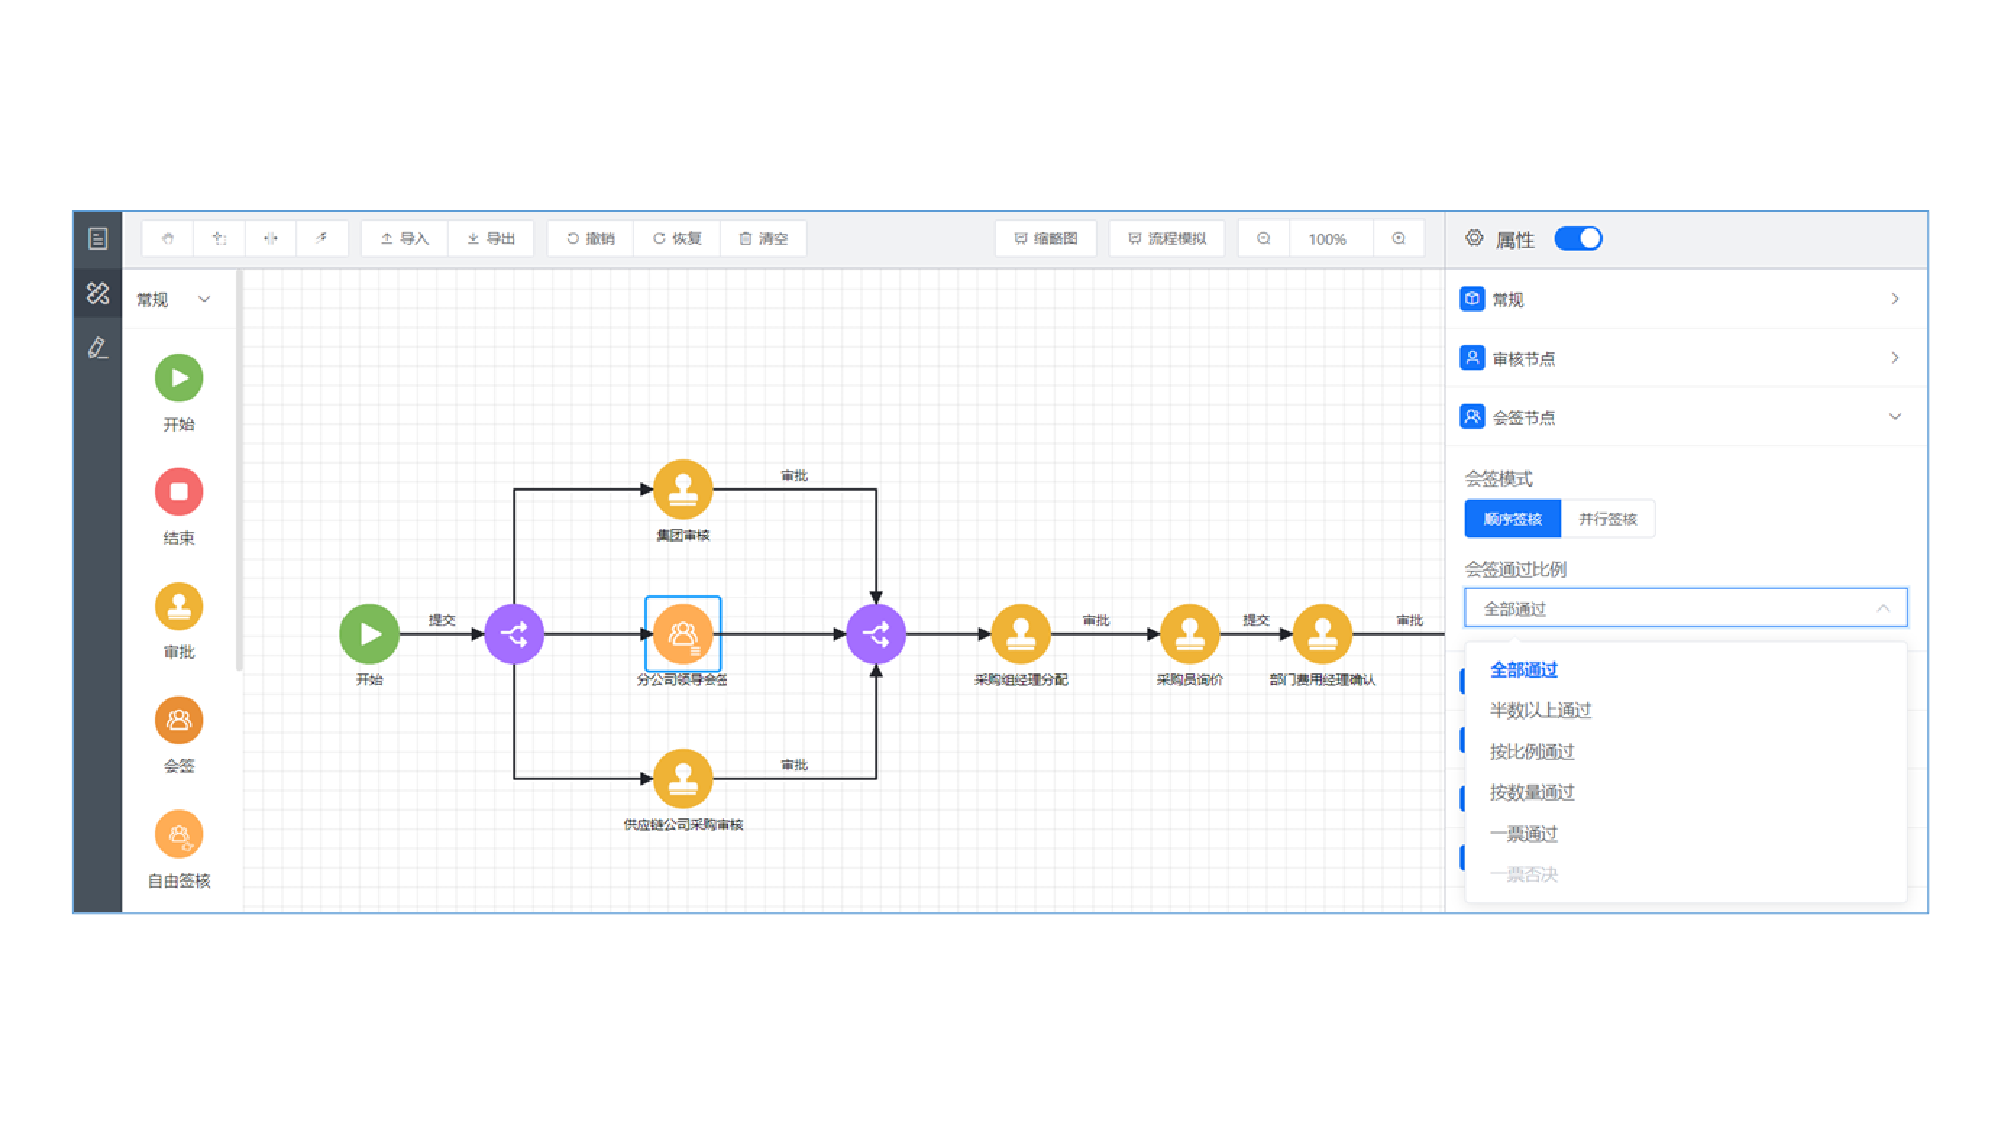
Task: Click the zoom out magnifier icon
Action: tap(1264, 239)
